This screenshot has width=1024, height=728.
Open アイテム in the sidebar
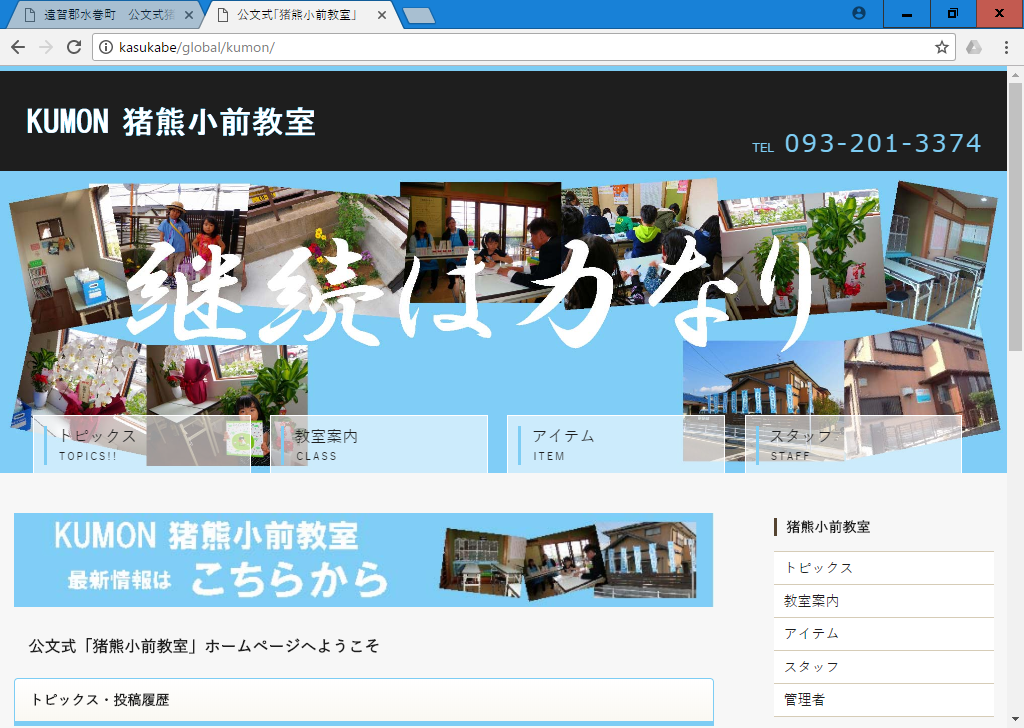coord(884,634)
